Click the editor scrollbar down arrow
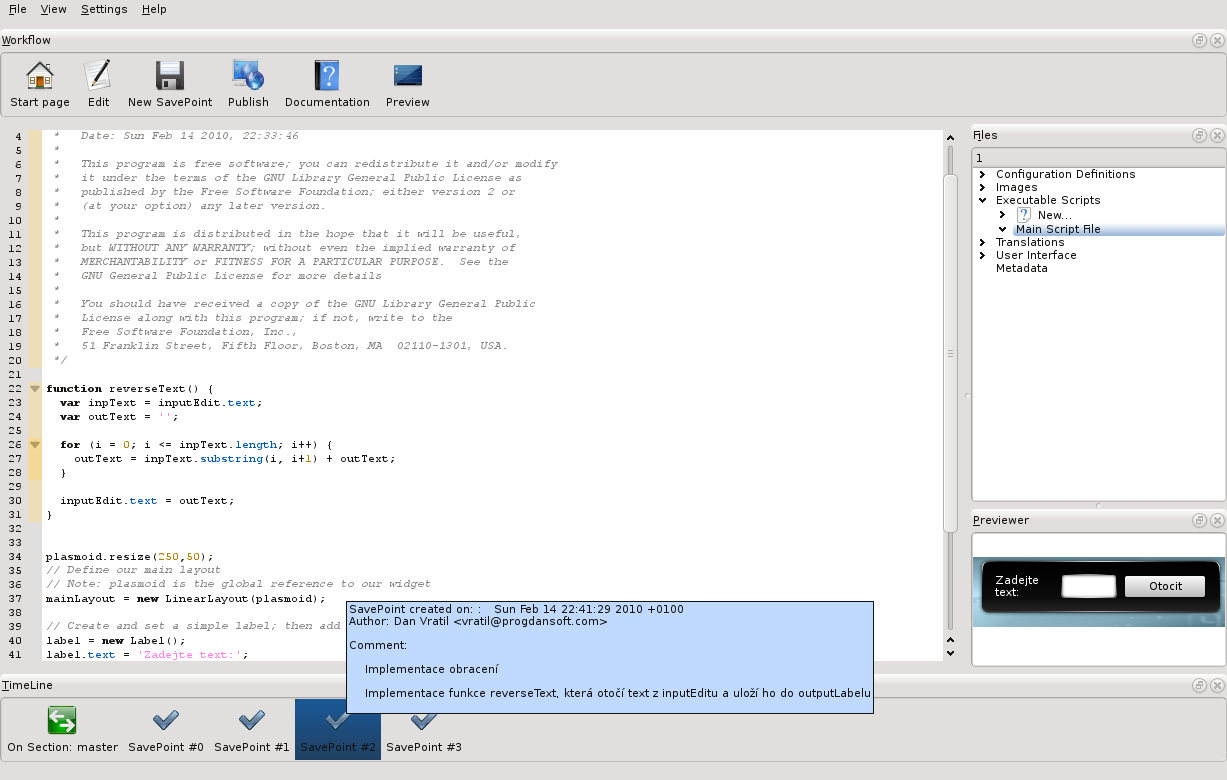 pyautogui.click(x=951, y=652)
